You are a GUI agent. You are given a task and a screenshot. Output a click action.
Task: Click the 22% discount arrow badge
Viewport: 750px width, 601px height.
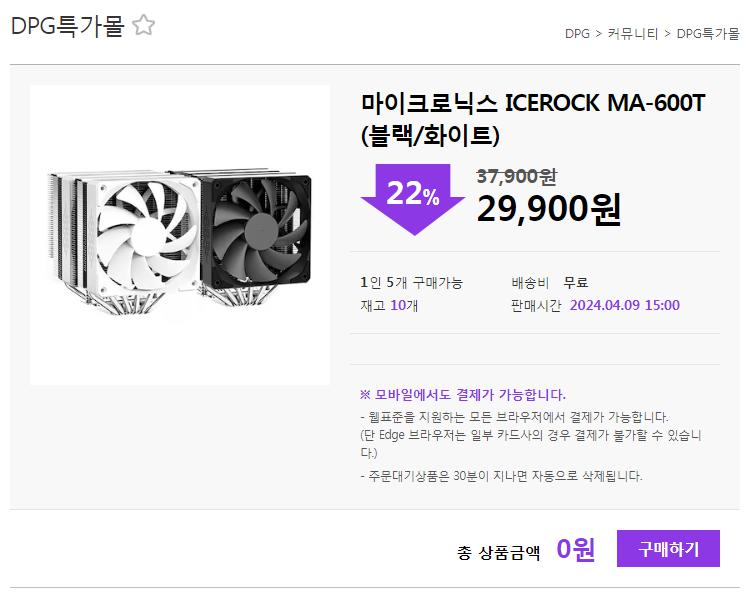413,199
